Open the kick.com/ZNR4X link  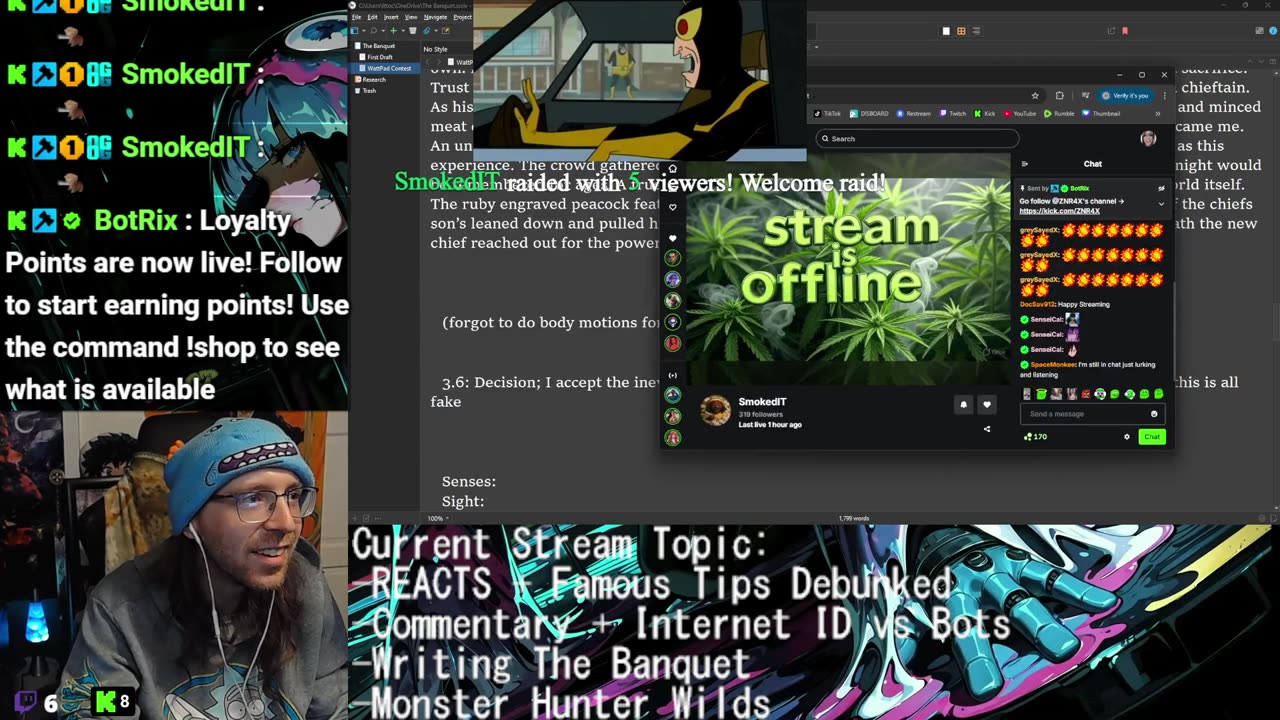tap(1059, 211)
